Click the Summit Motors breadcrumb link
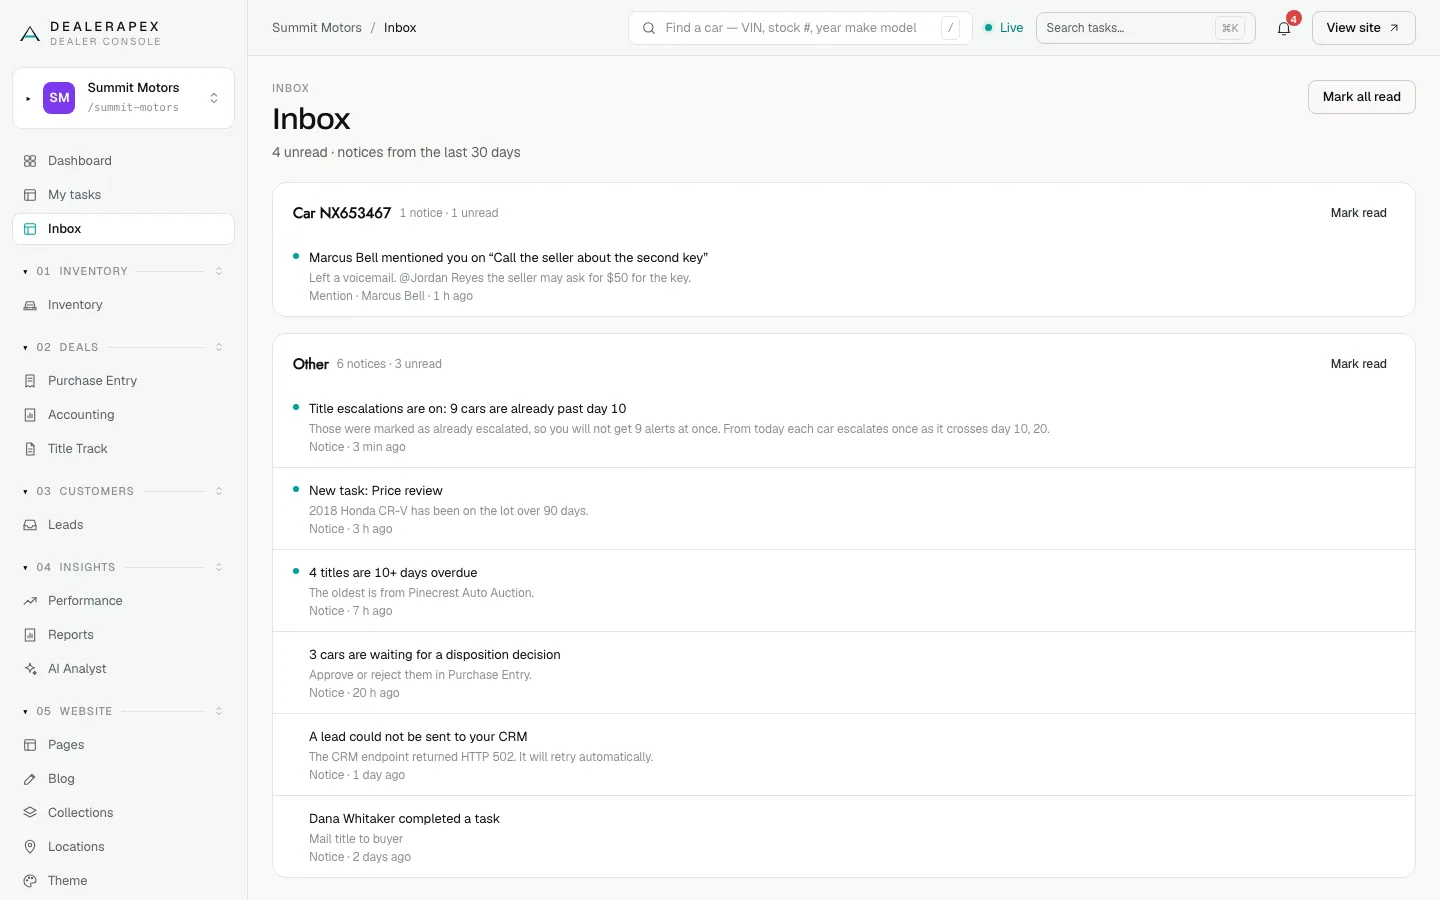The height and width of the screenshot is (900, 1440). (317, 28)
